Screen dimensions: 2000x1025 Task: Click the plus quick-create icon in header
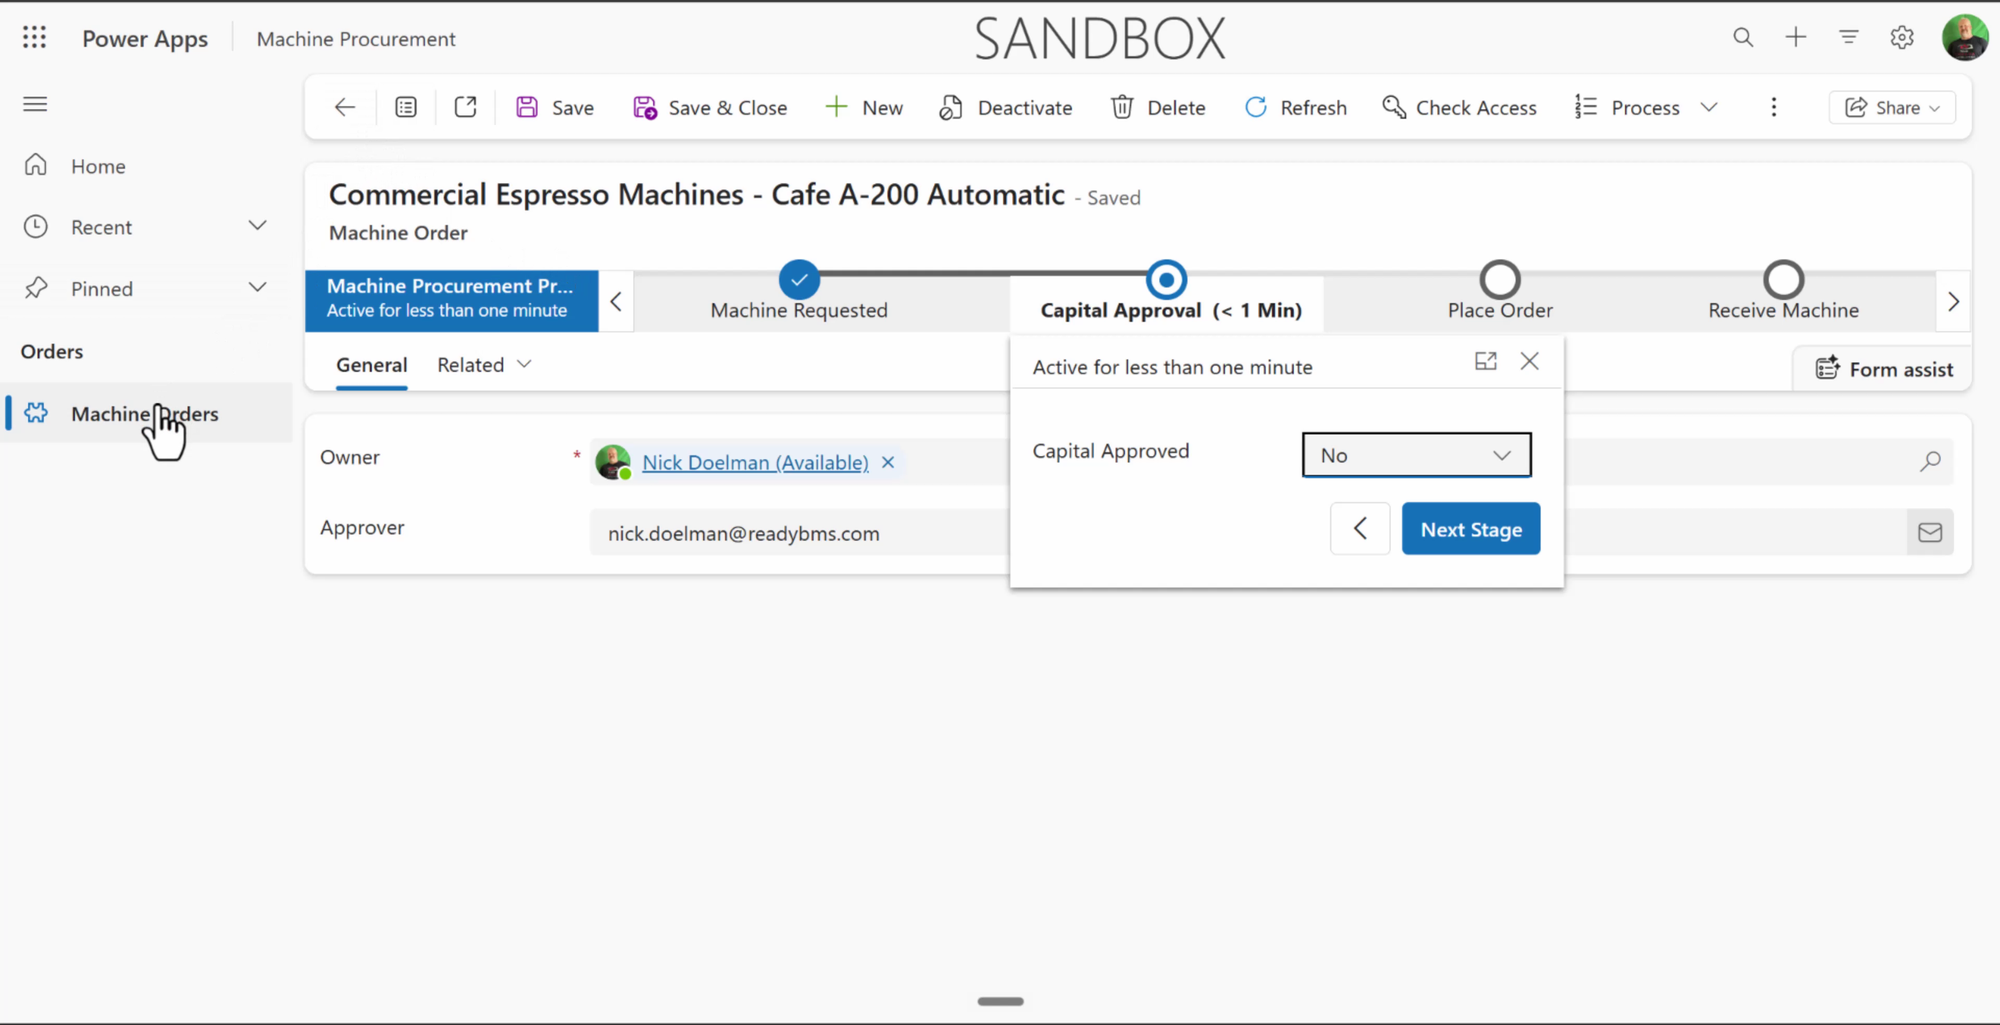click(x=1796, y=38)
